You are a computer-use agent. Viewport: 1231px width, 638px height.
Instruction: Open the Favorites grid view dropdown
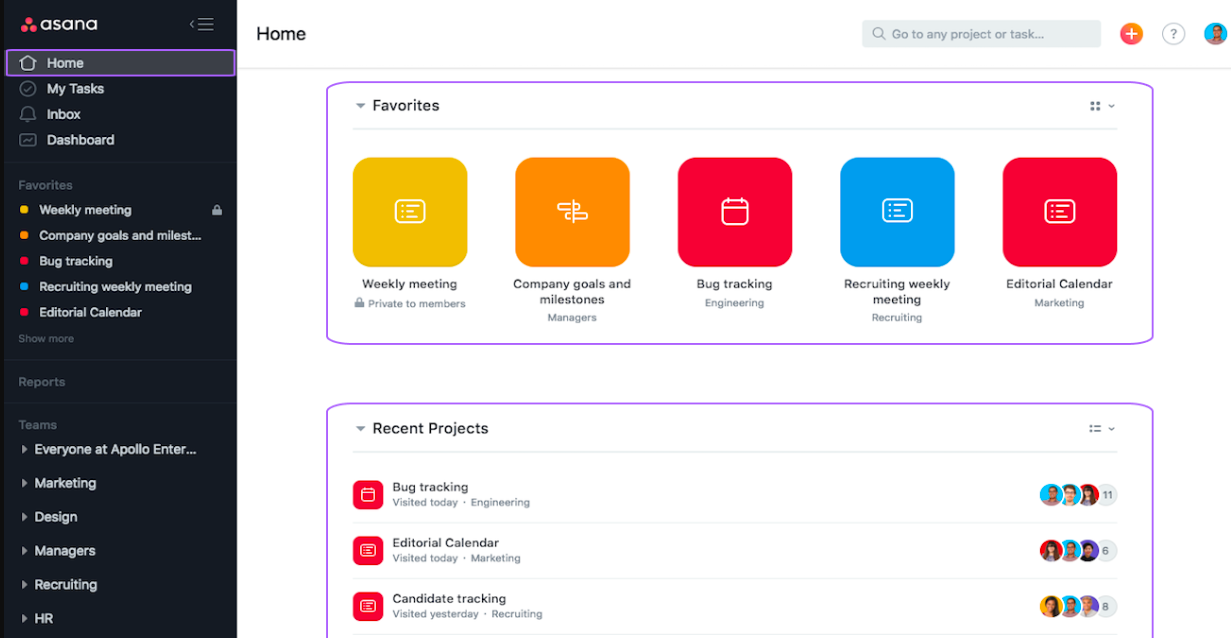[x=1102, y=106]
